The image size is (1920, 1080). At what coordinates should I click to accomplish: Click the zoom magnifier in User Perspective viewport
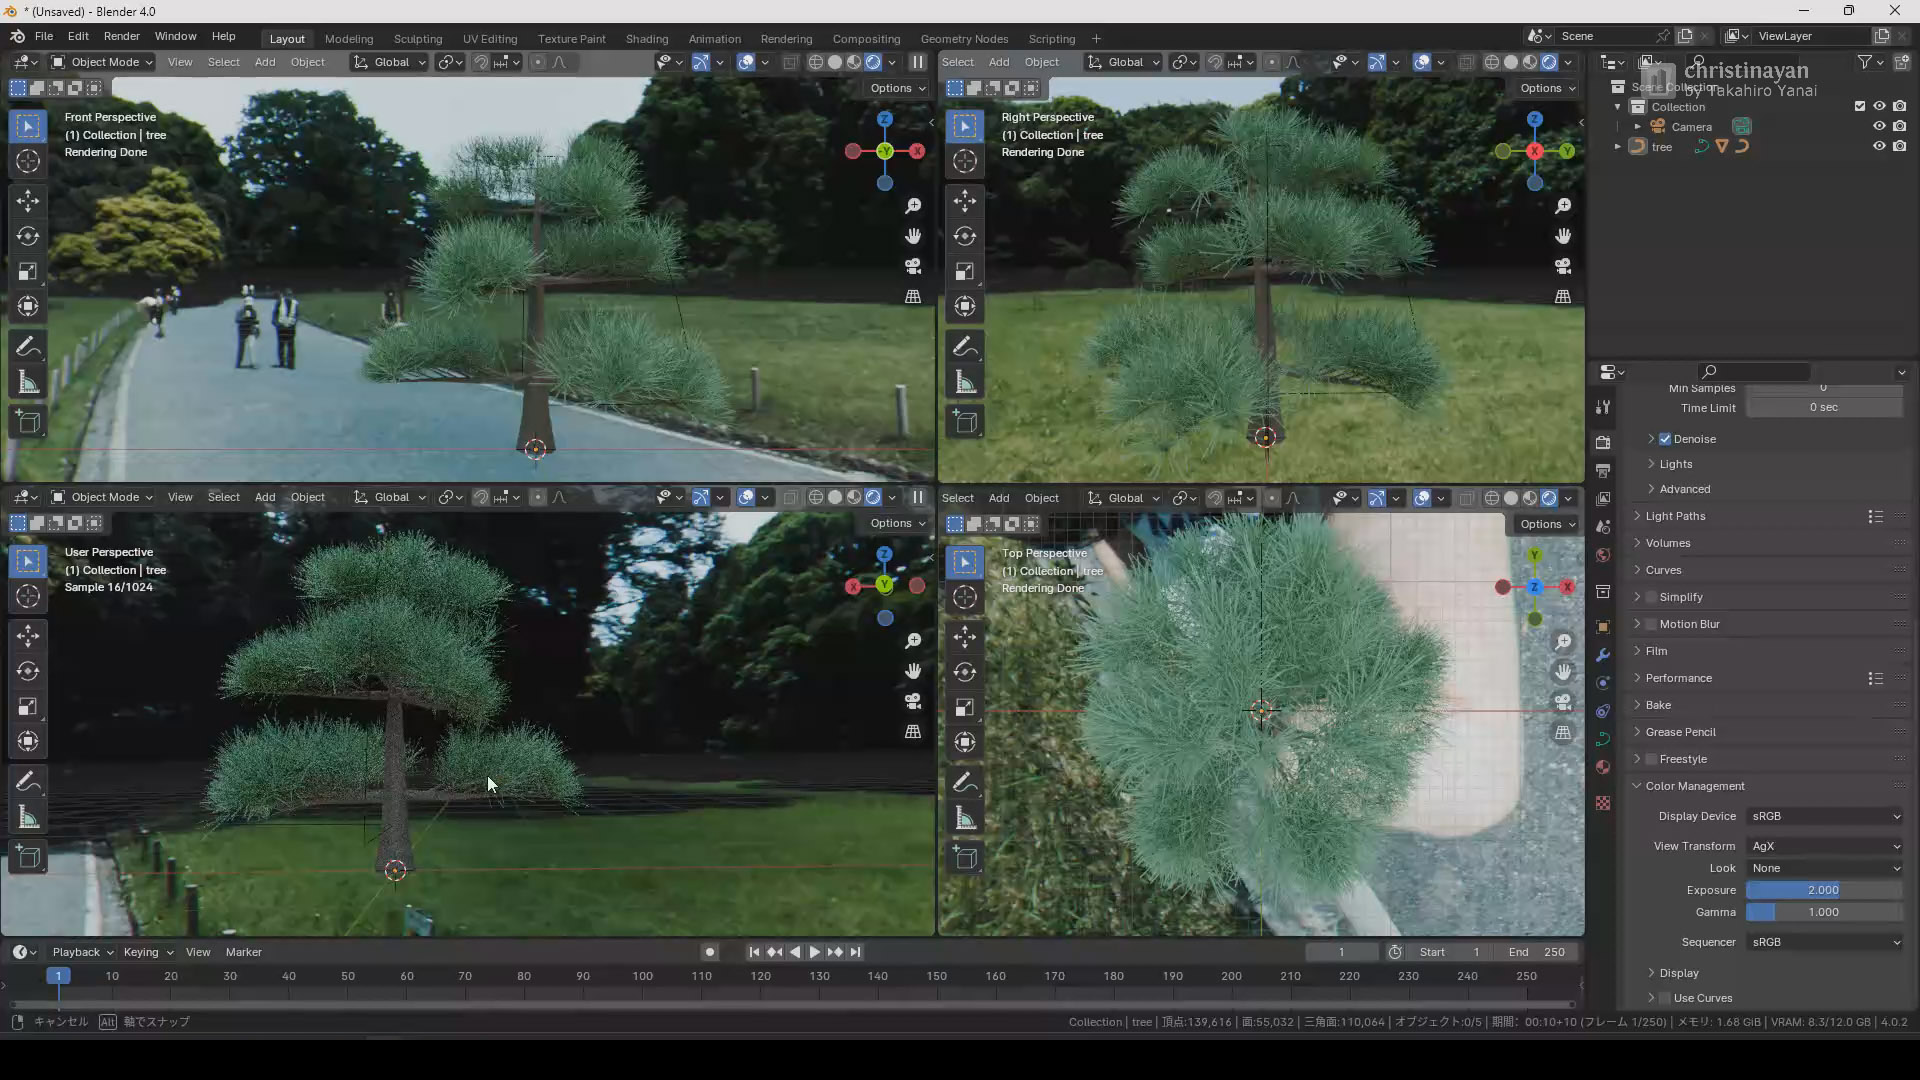coord(913,641)
